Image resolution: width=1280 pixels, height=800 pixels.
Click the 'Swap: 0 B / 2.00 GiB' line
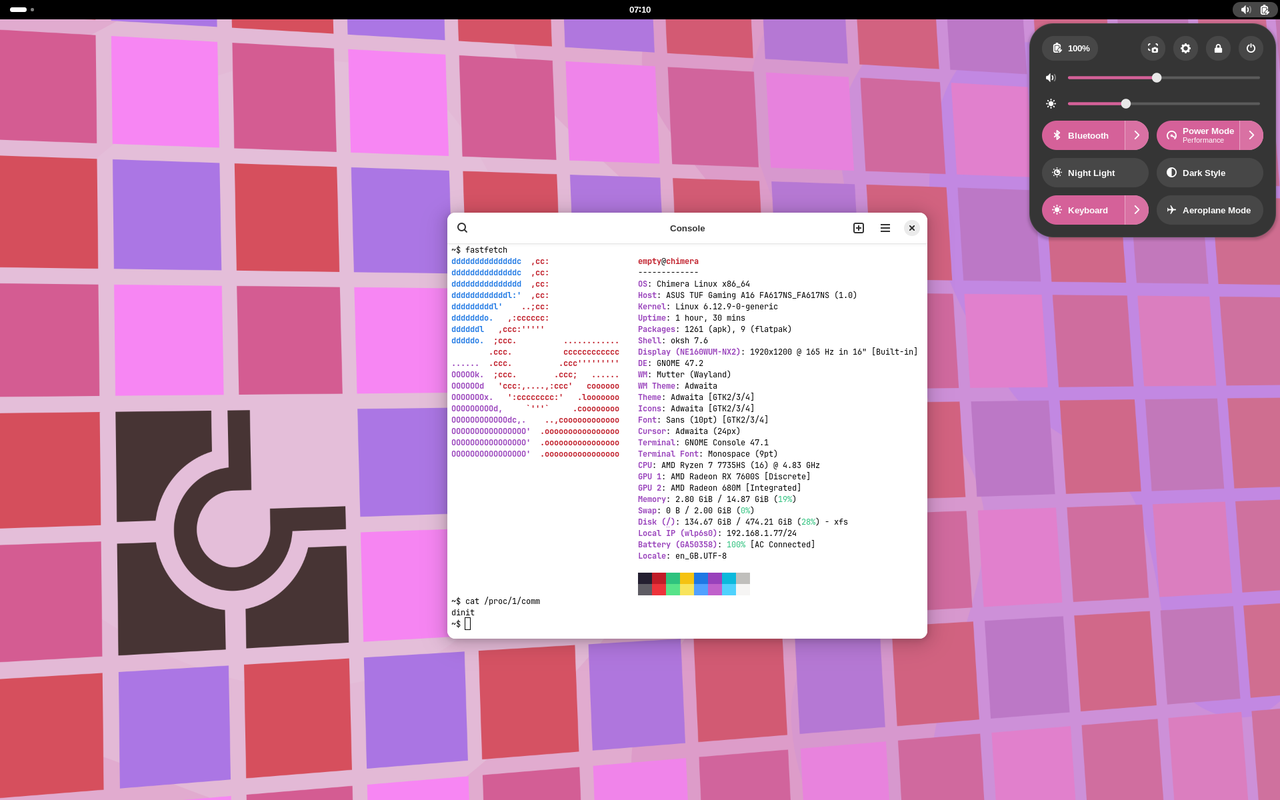pos(694,511)
